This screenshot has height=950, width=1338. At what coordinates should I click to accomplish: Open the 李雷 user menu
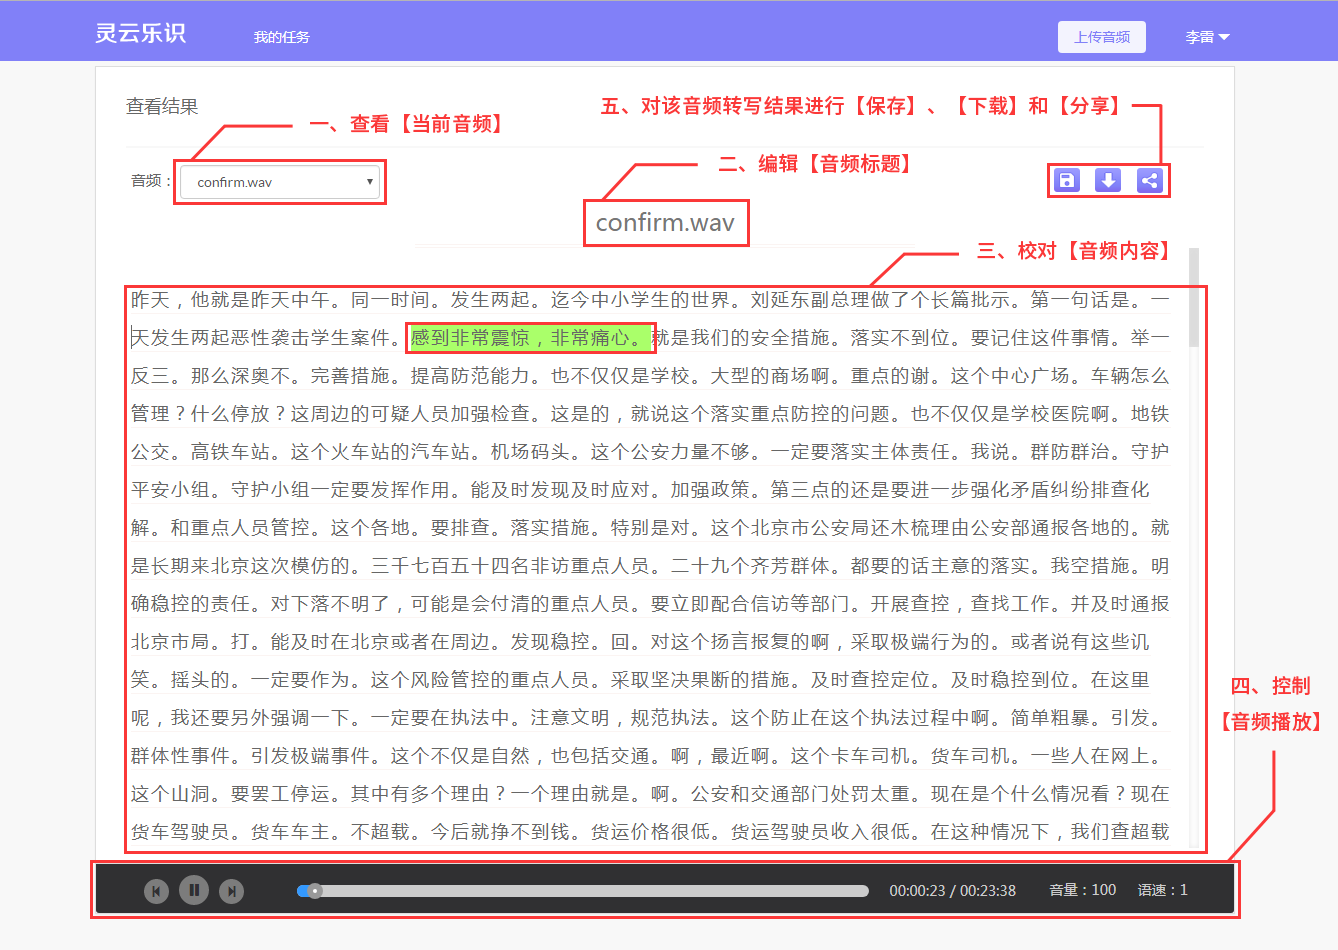(x=1206, y=37)
